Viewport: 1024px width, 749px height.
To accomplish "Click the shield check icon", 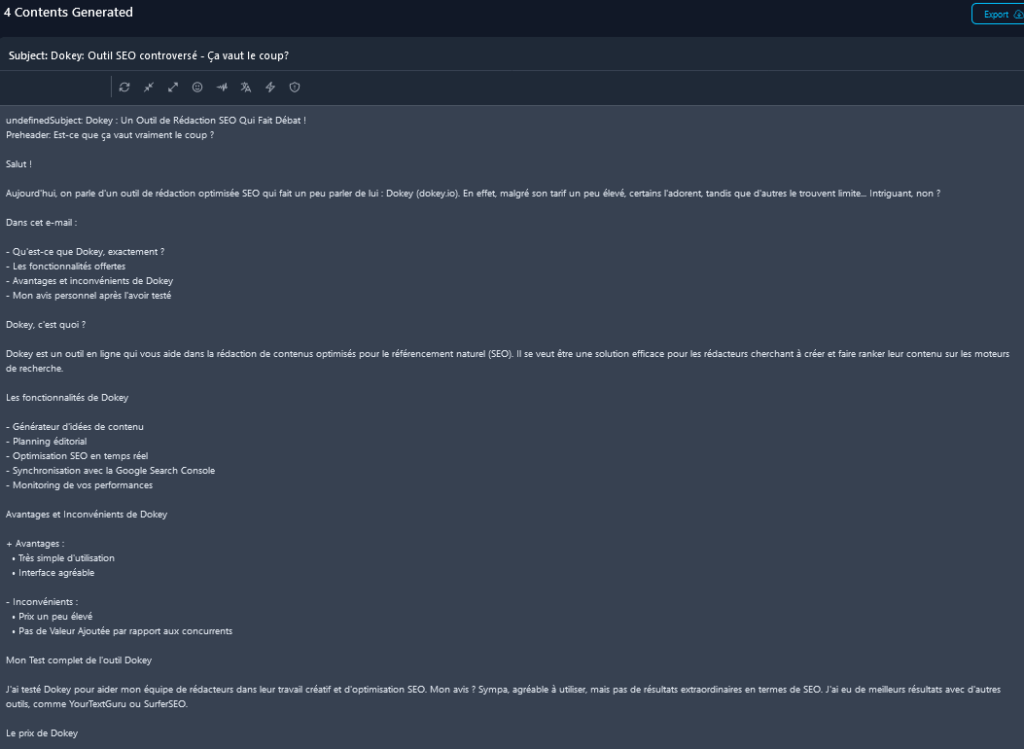I will click(295, 87).
